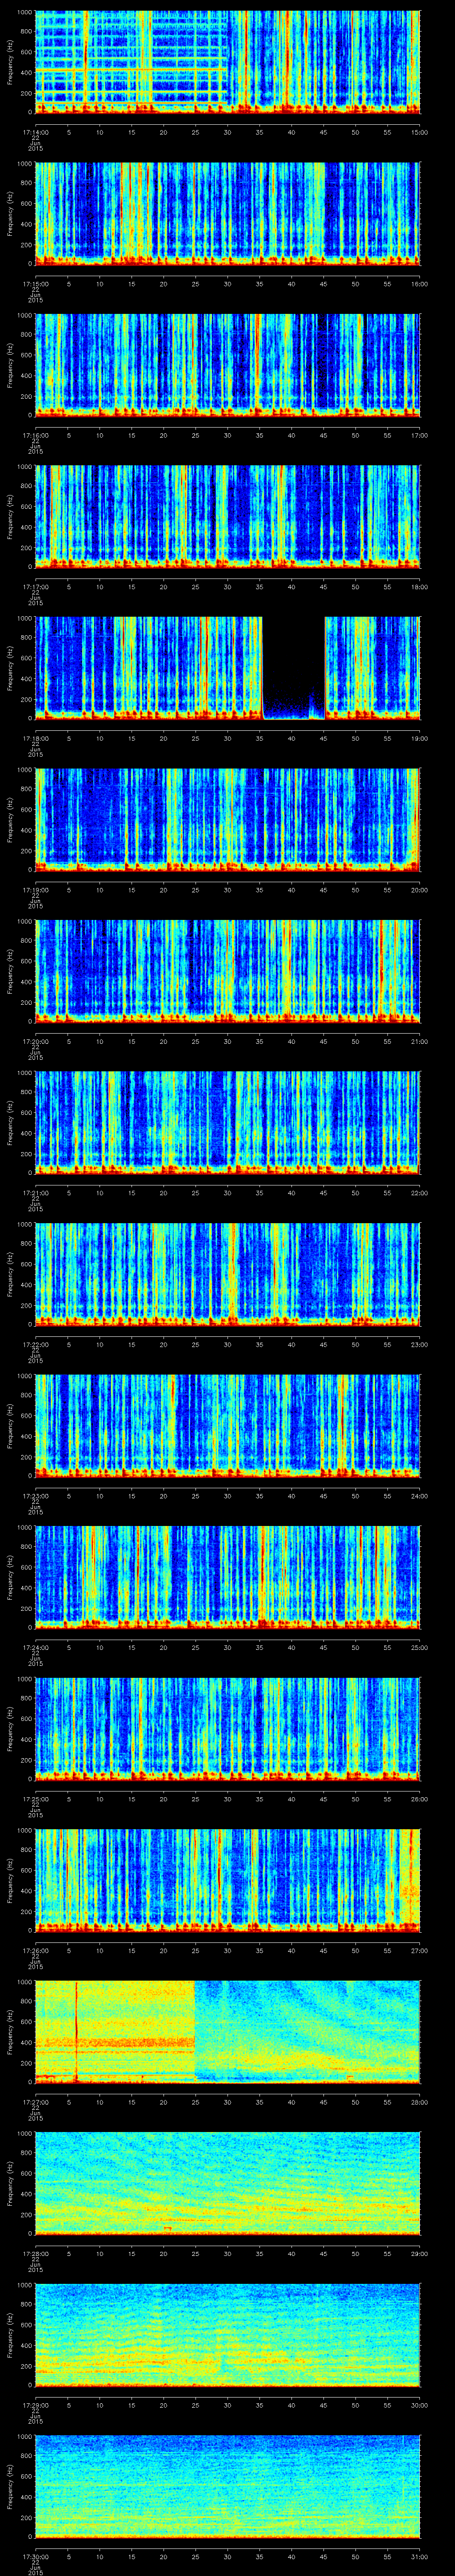Viewport: 455px width, 2576px height.
Task: Open the 17:21:00 spectrogram panel
Action: [227, 1121]
